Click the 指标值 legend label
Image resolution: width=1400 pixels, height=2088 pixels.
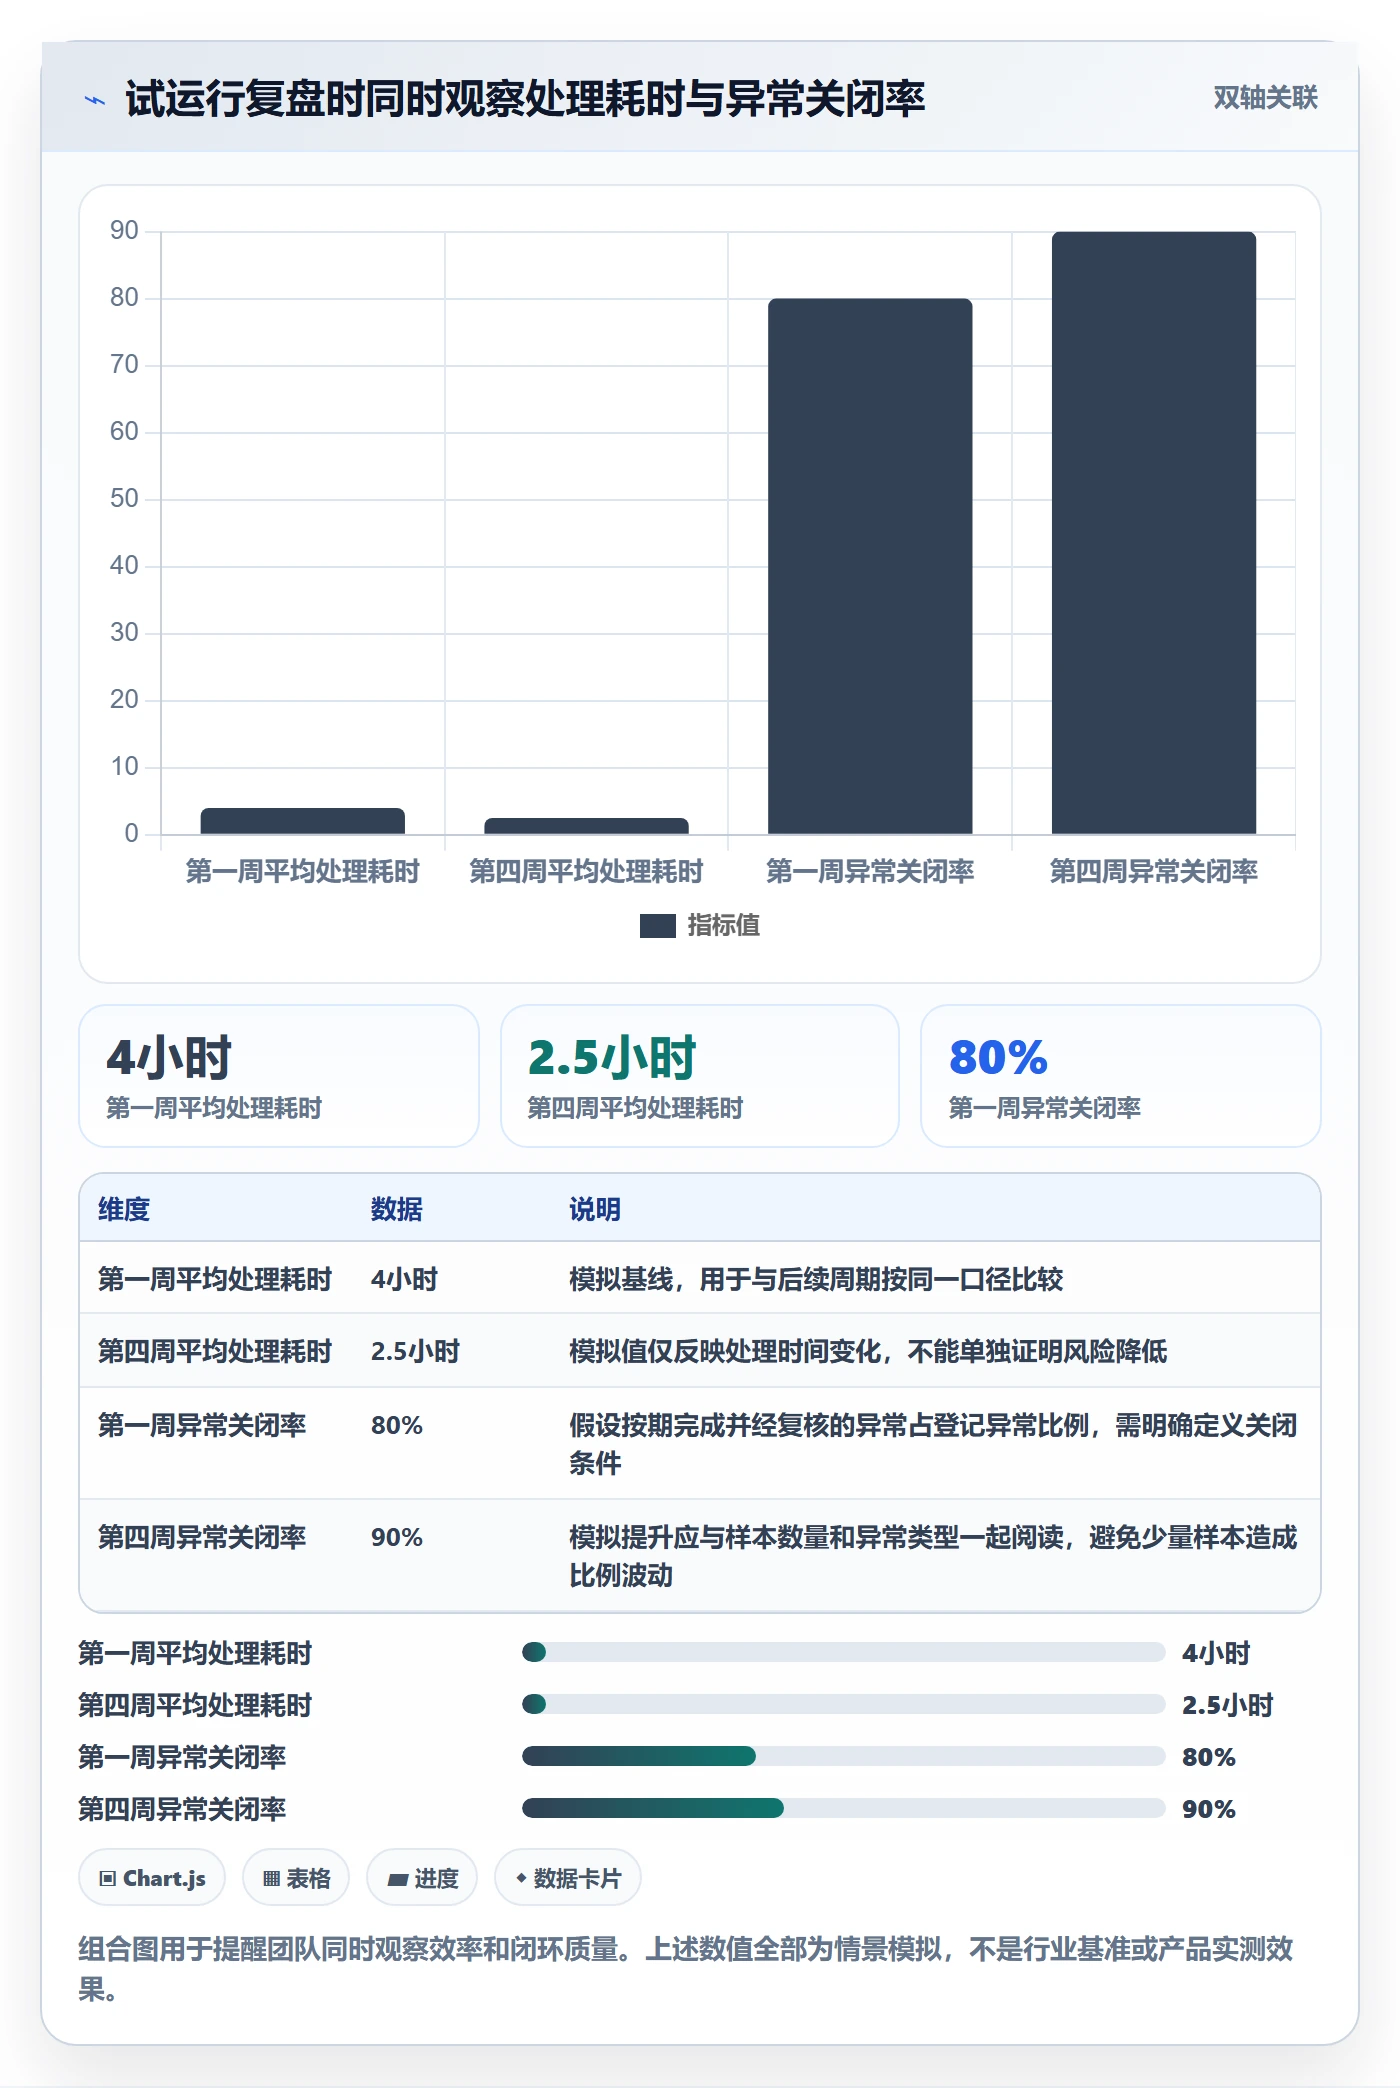tap(724, 926)
